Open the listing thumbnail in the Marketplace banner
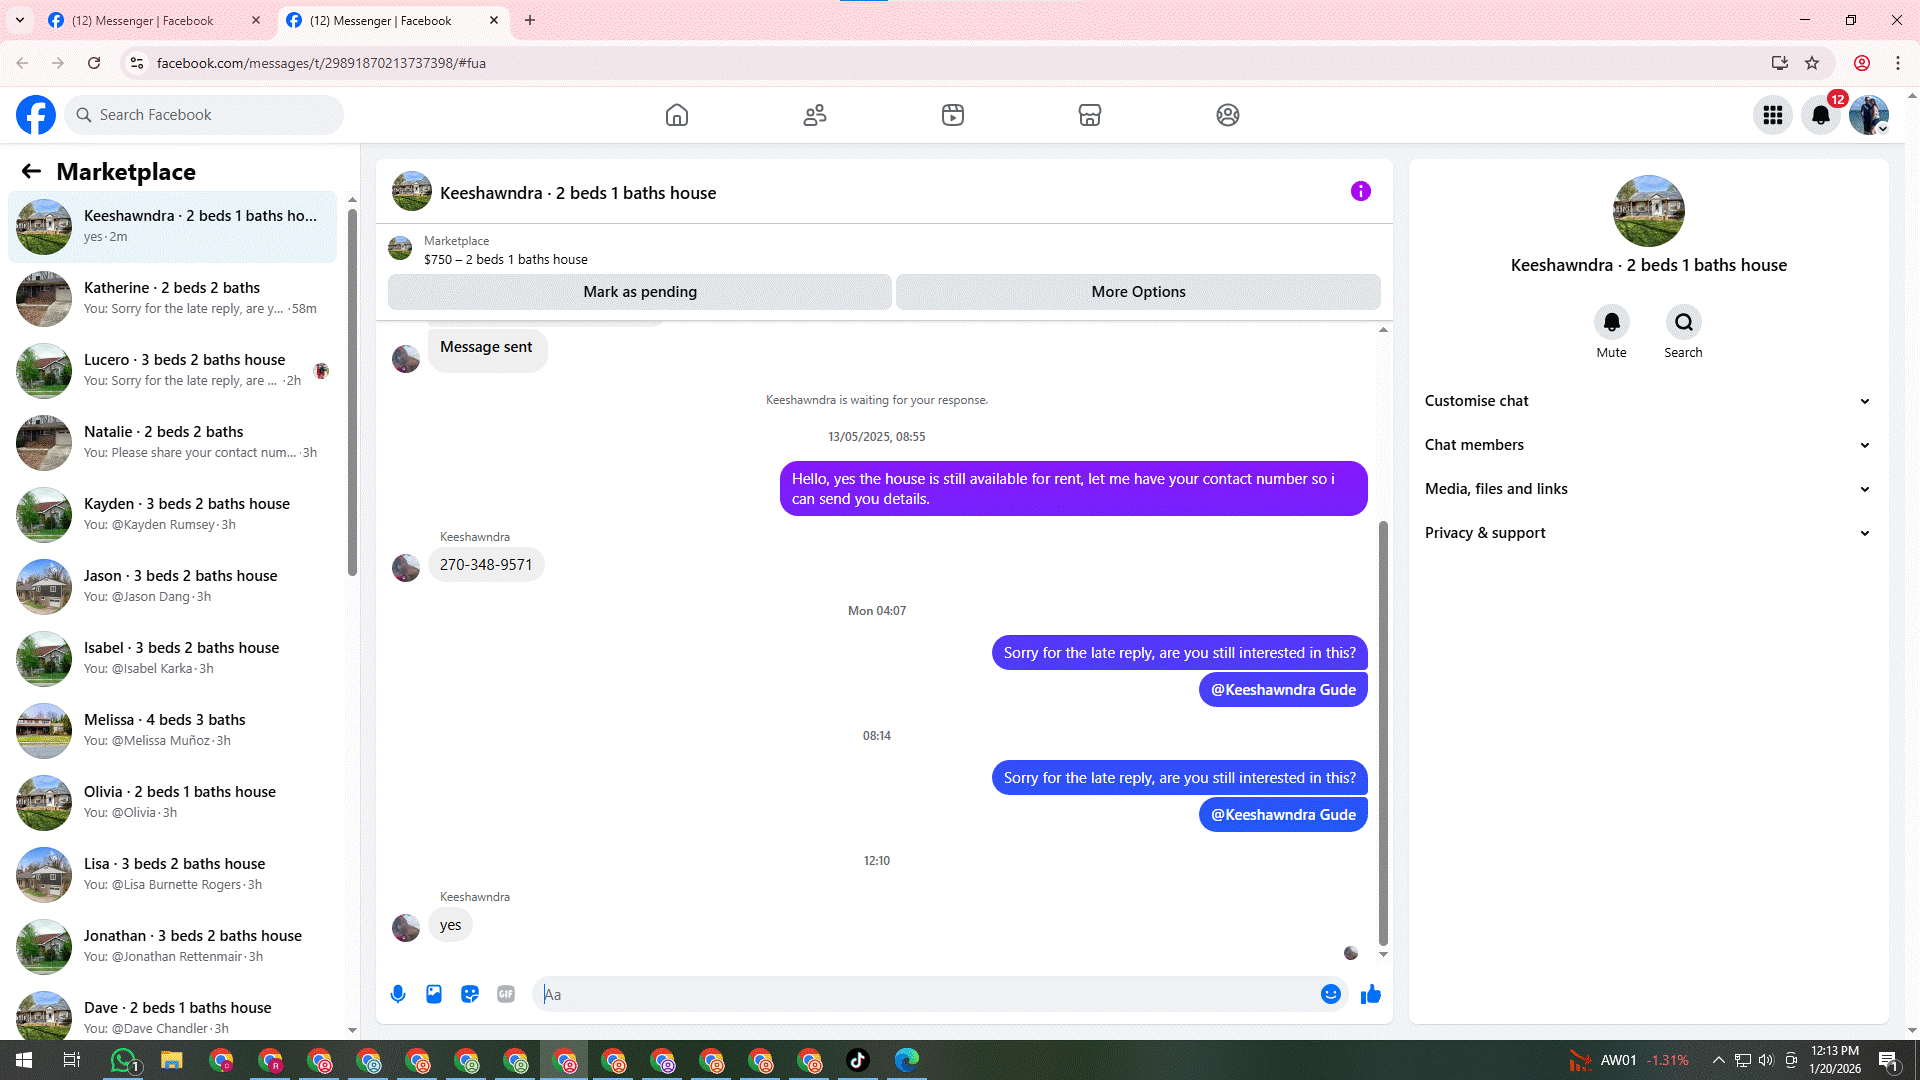Screen dimensions: 1920x1080 point(400,249)
